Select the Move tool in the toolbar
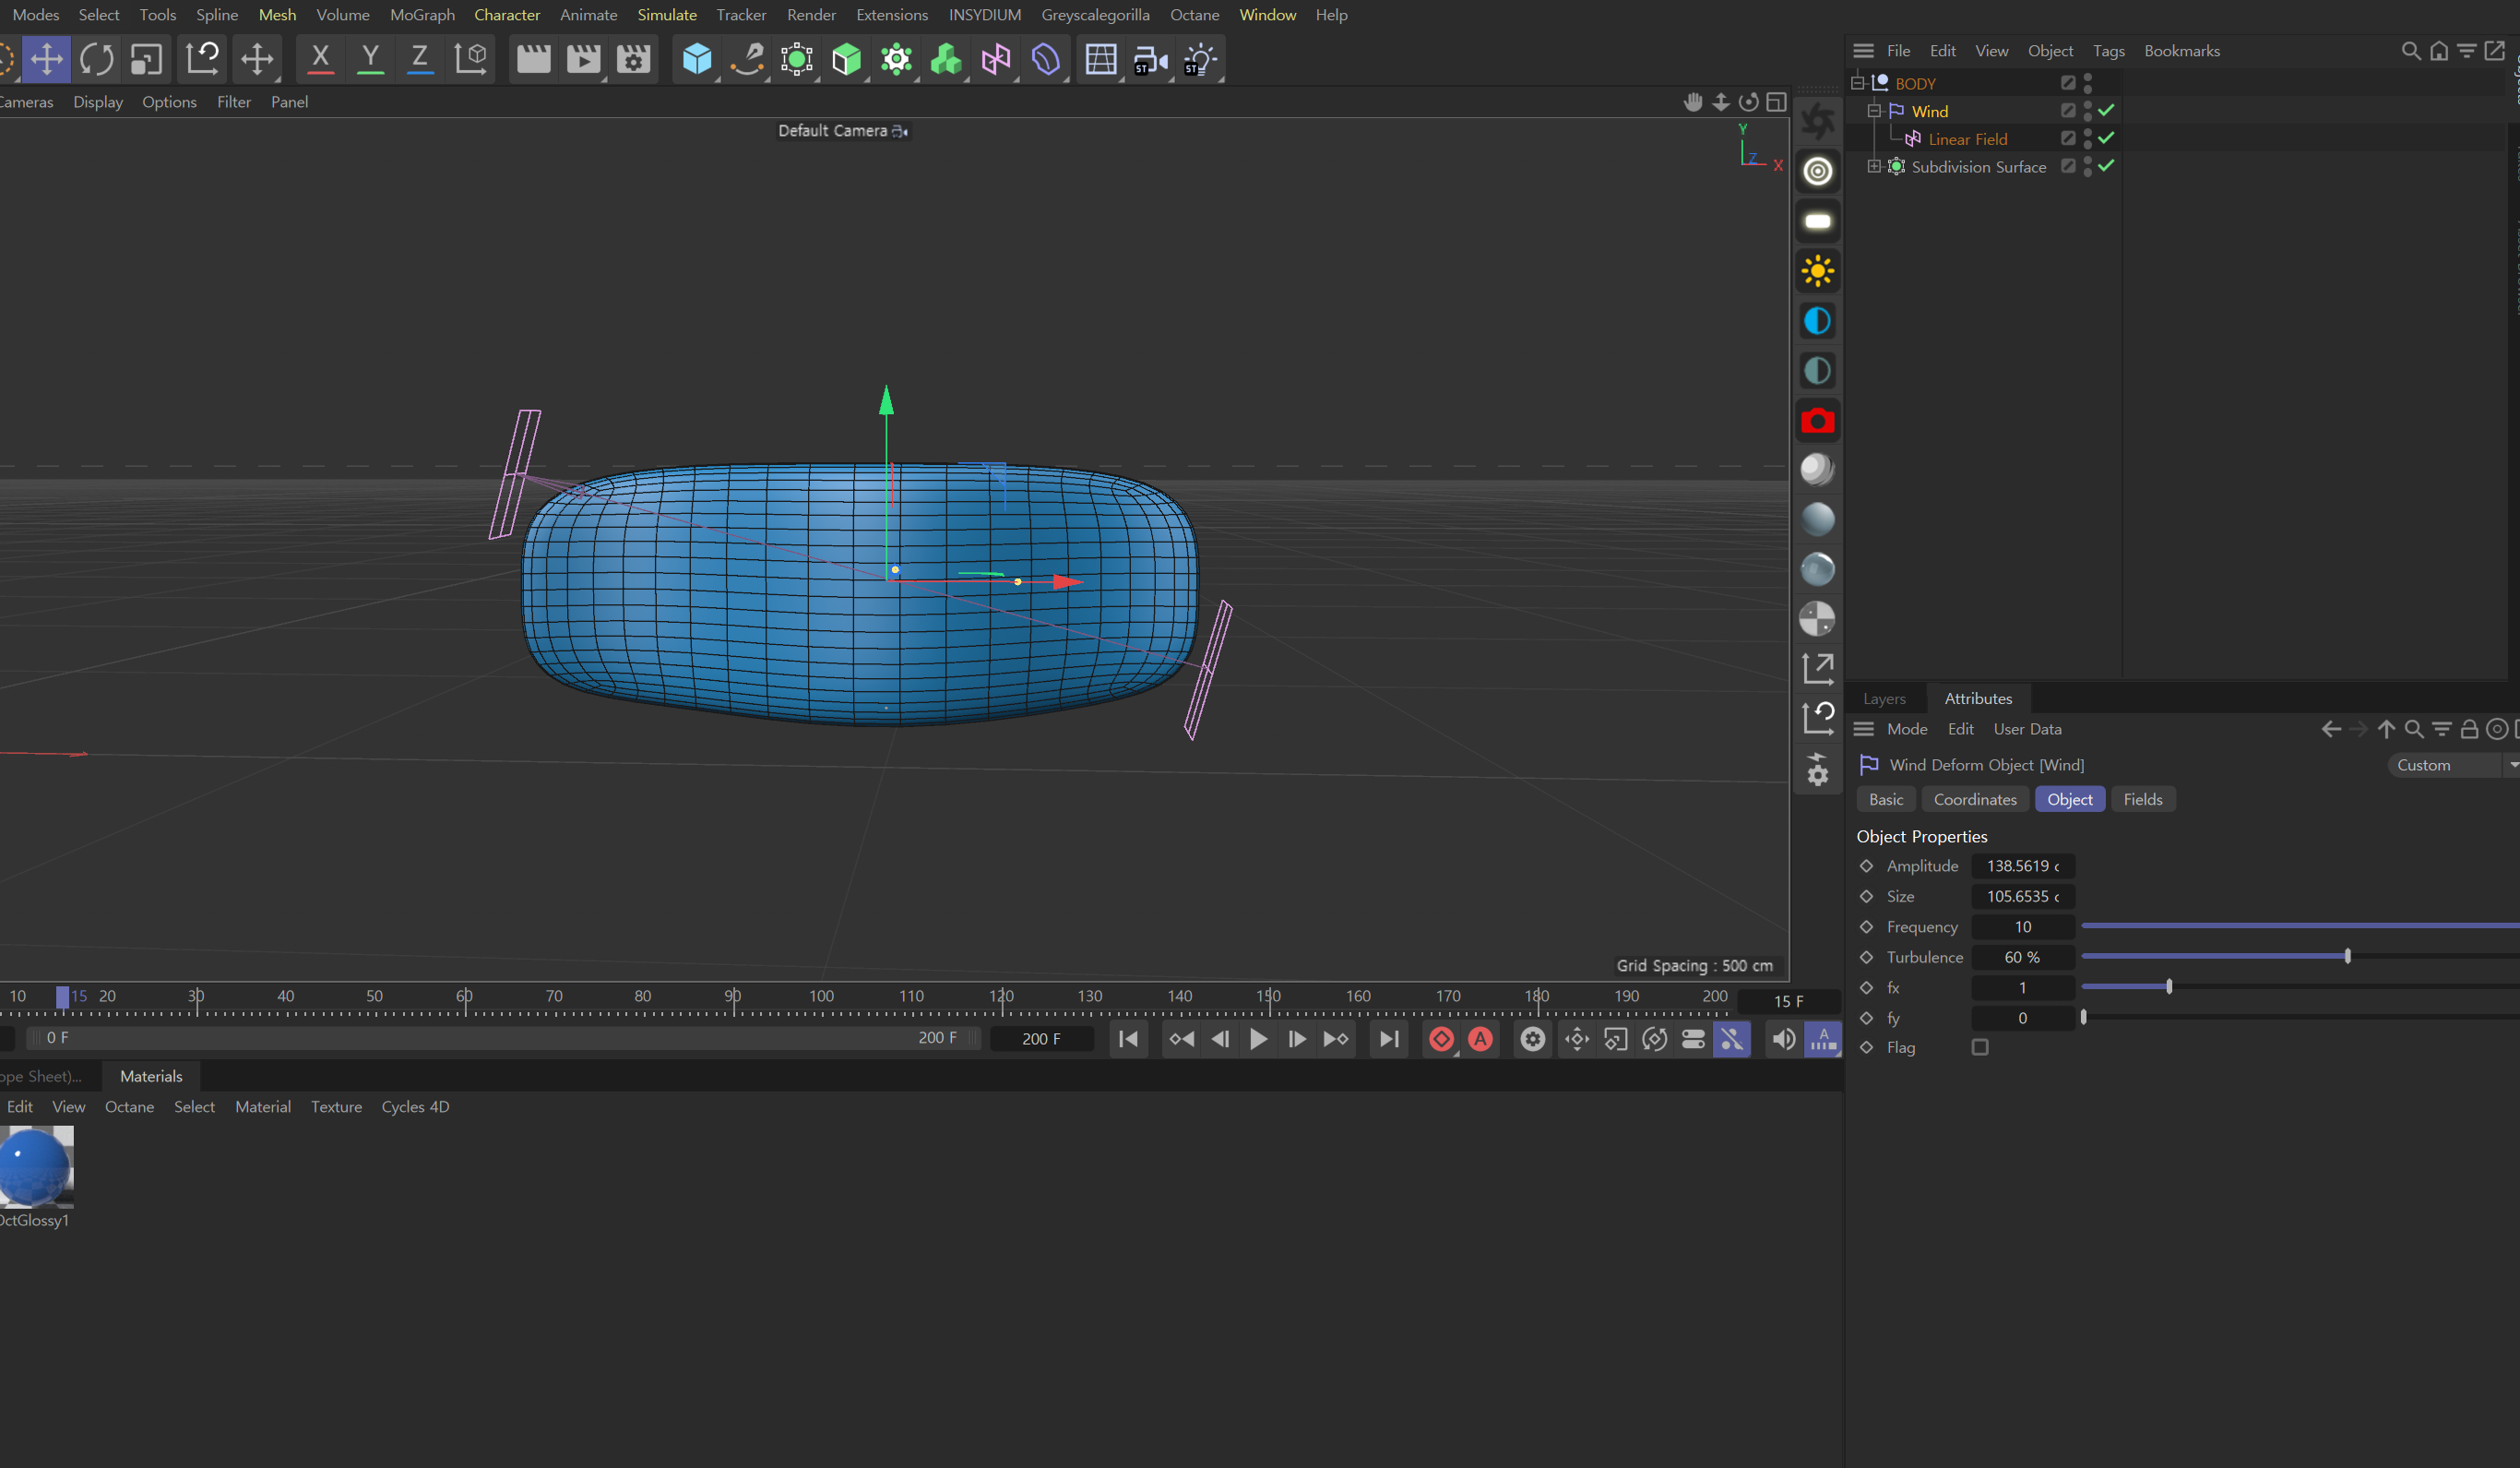The height and width of the screenshot is (1468, 2520). [x=46, y=59]
